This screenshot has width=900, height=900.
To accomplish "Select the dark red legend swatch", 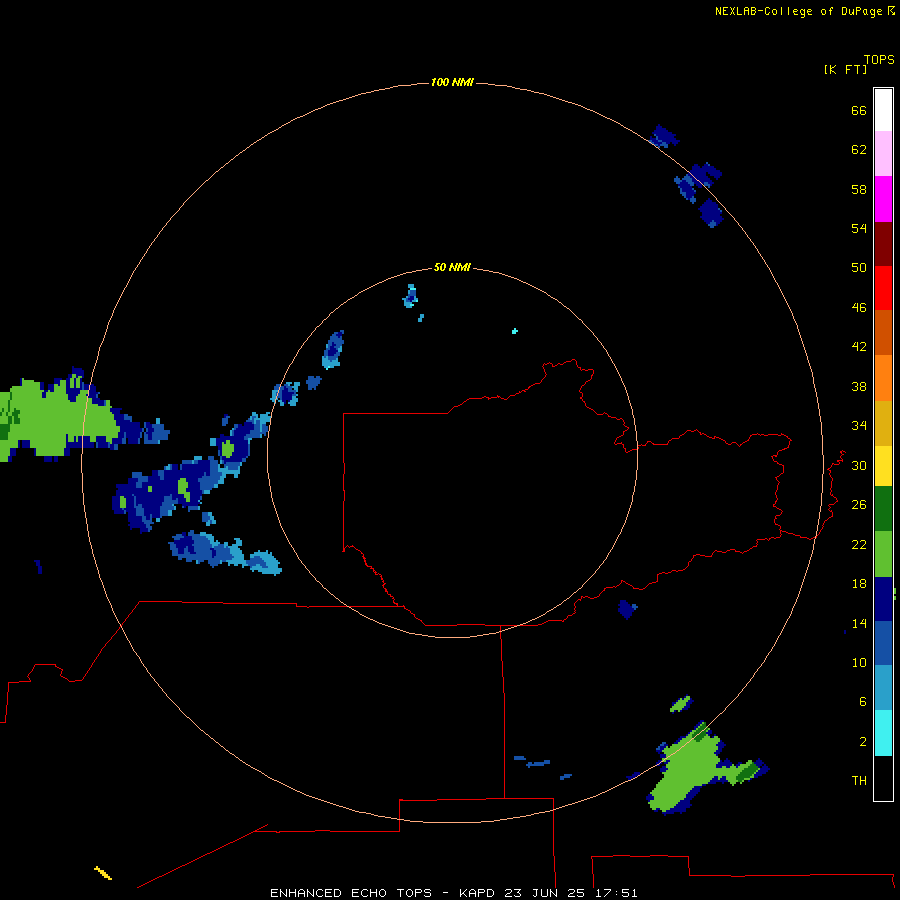I will click(x=883, y=243).
